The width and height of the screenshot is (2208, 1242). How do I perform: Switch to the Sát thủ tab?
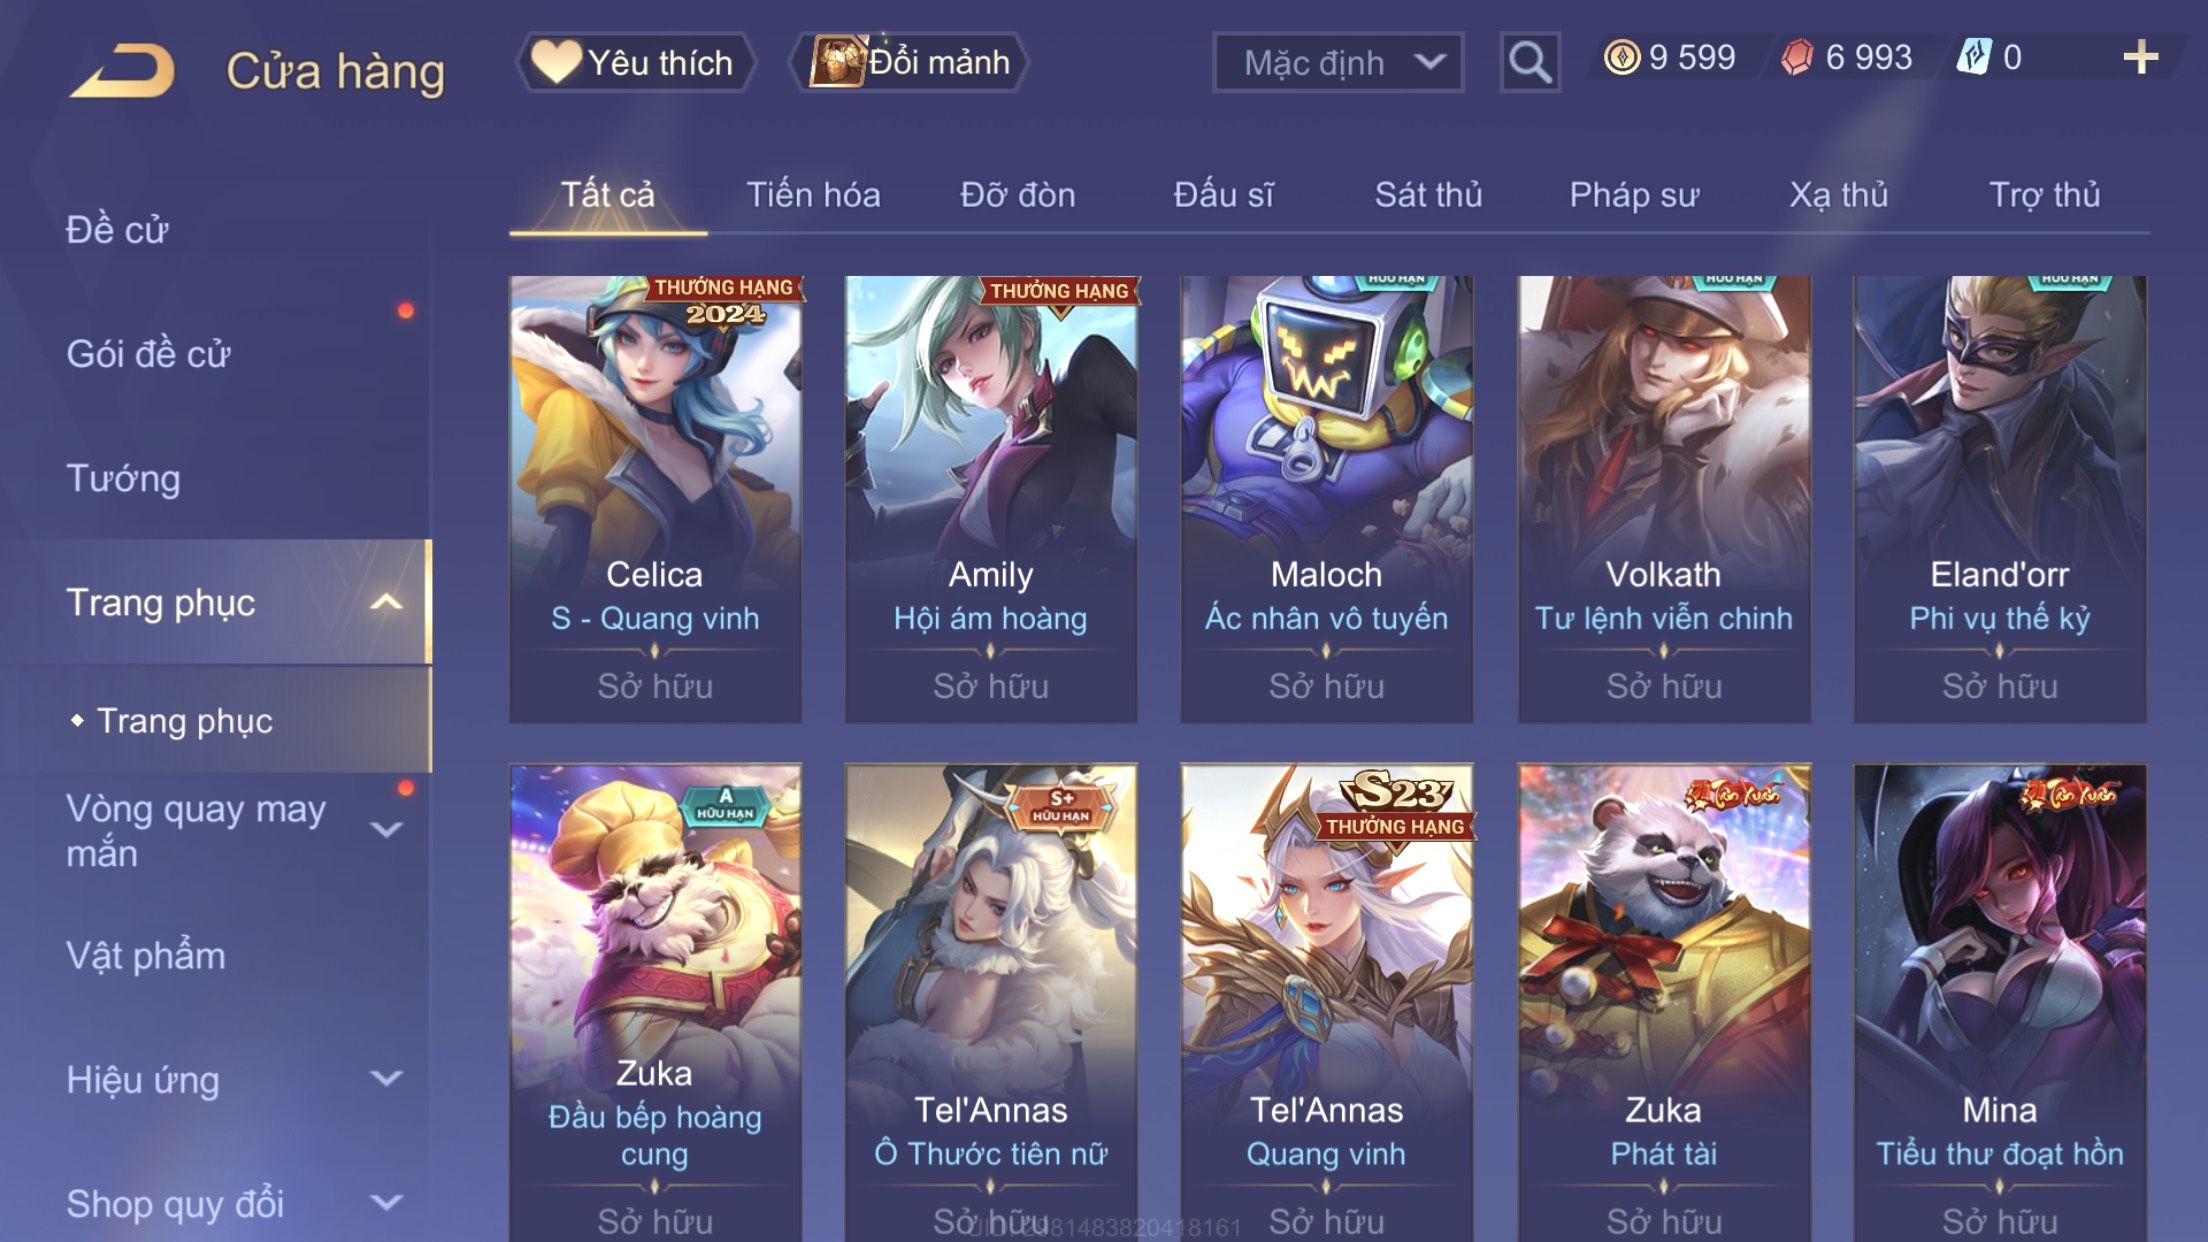coord(1428,195)
